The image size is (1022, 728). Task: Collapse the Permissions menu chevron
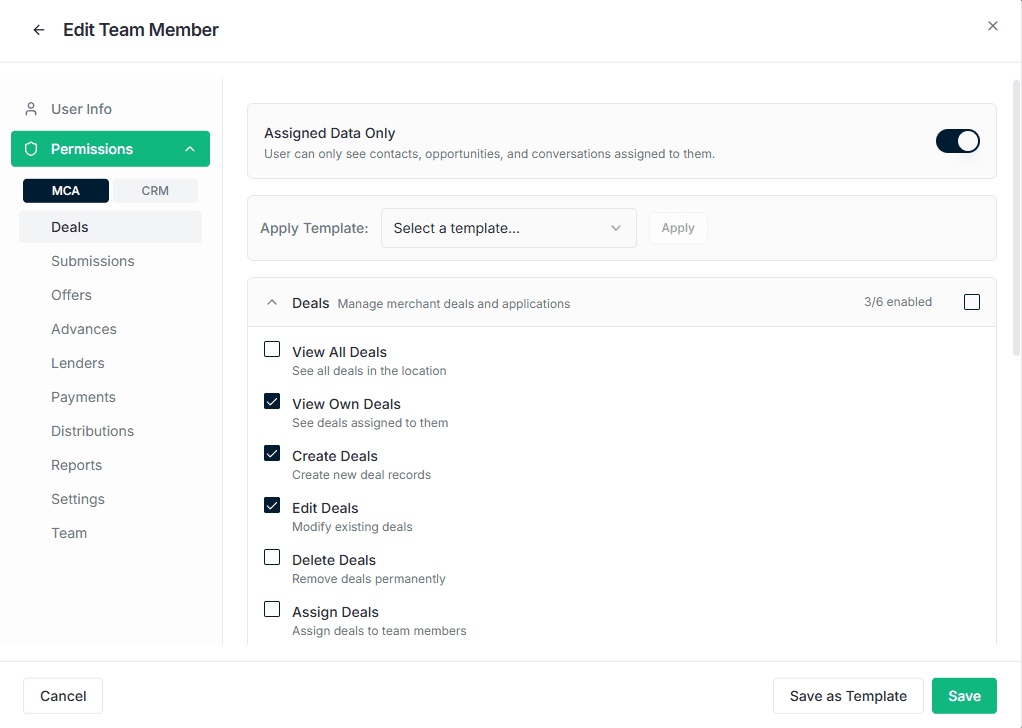(x=190, y=149)
